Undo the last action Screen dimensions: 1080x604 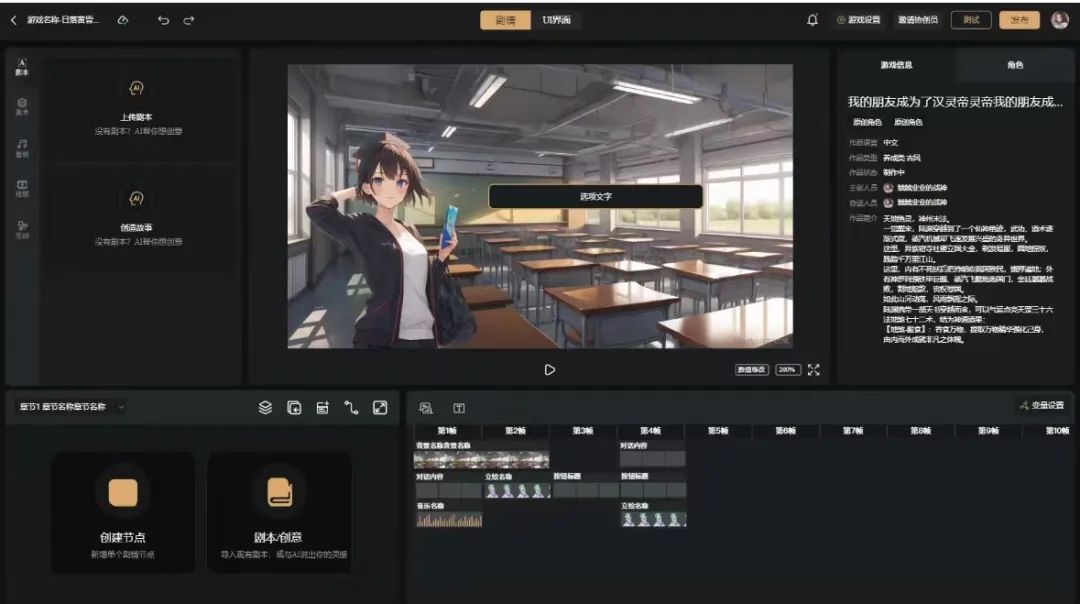(x=163, y=20)
